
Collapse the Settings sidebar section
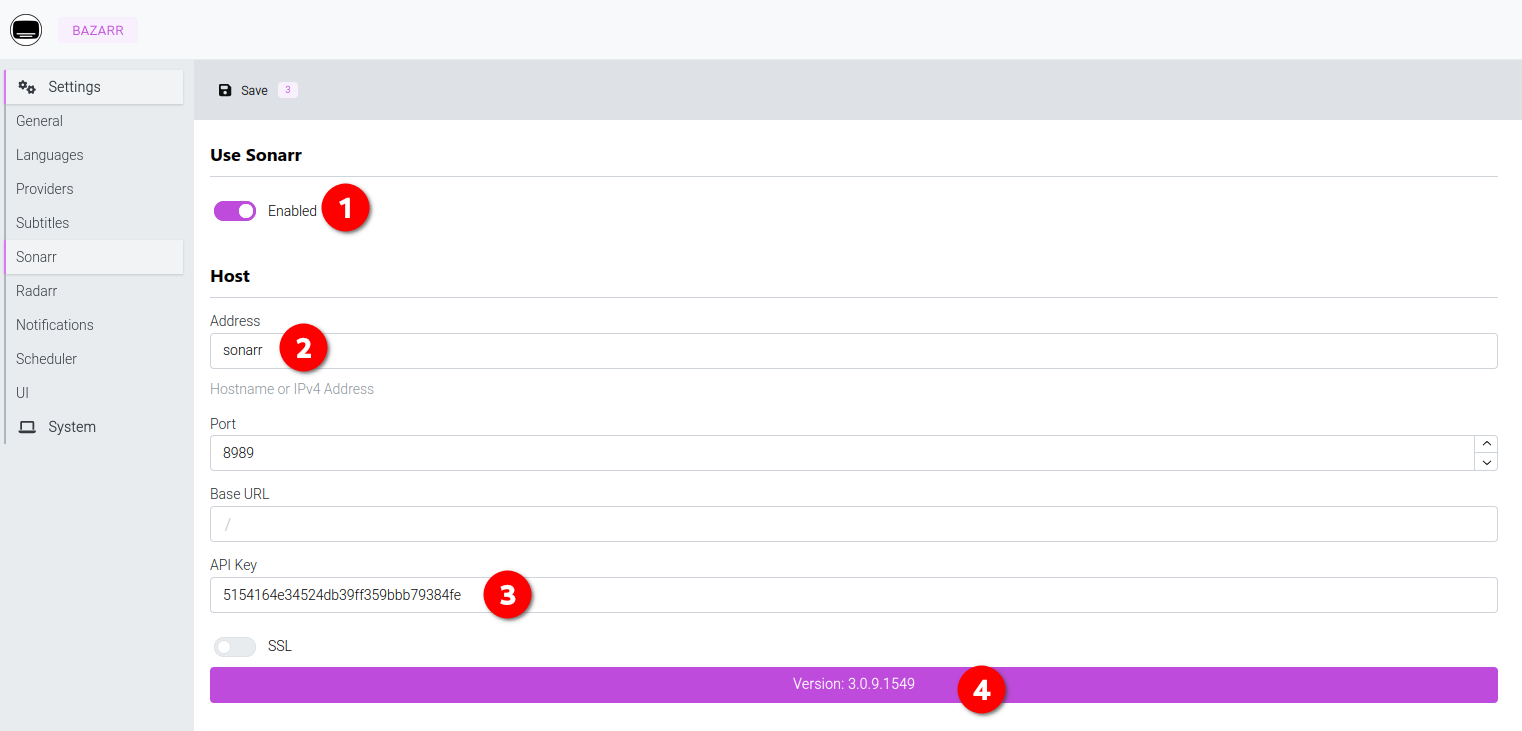point(94,87)
